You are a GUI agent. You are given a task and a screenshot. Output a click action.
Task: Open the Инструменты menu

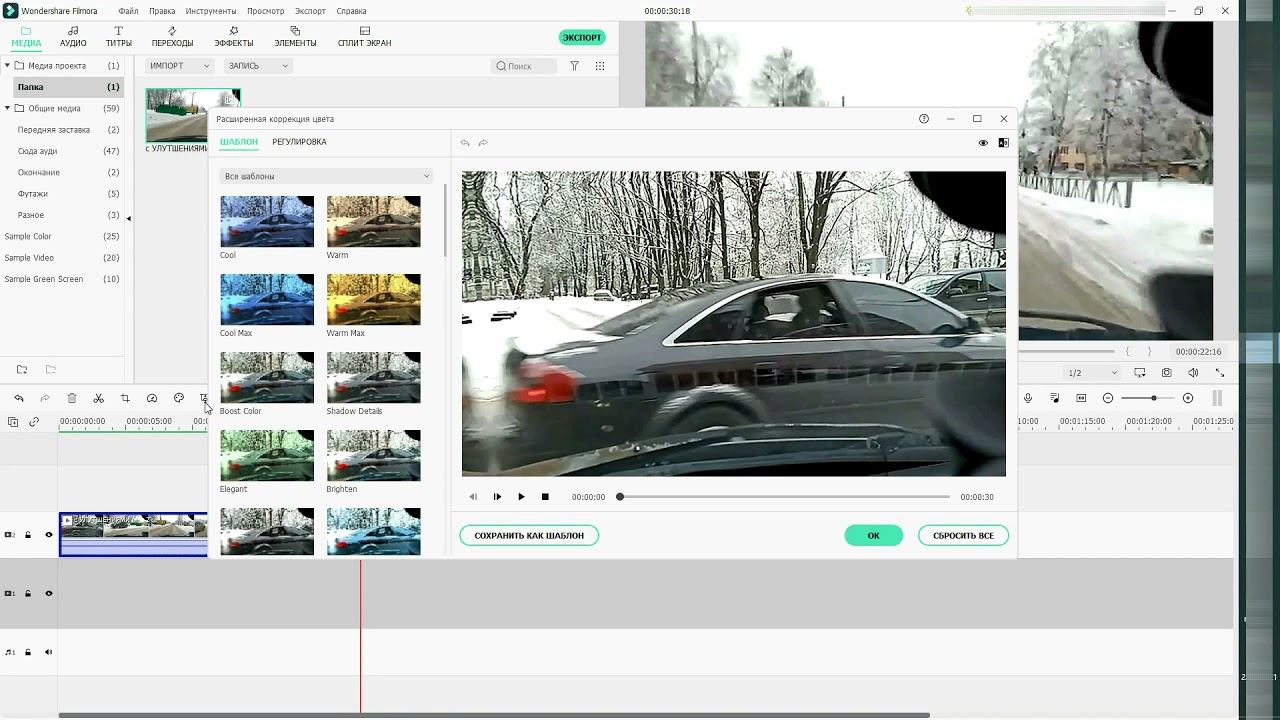[210, 11]
